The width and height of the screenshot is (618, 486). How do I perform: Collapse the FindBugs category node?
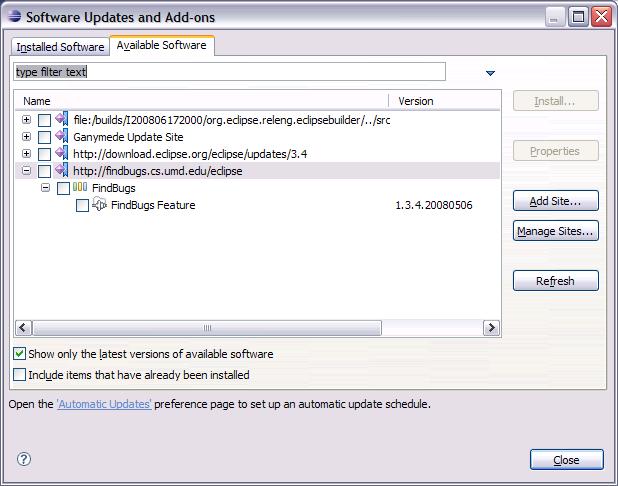click(45, 188)
